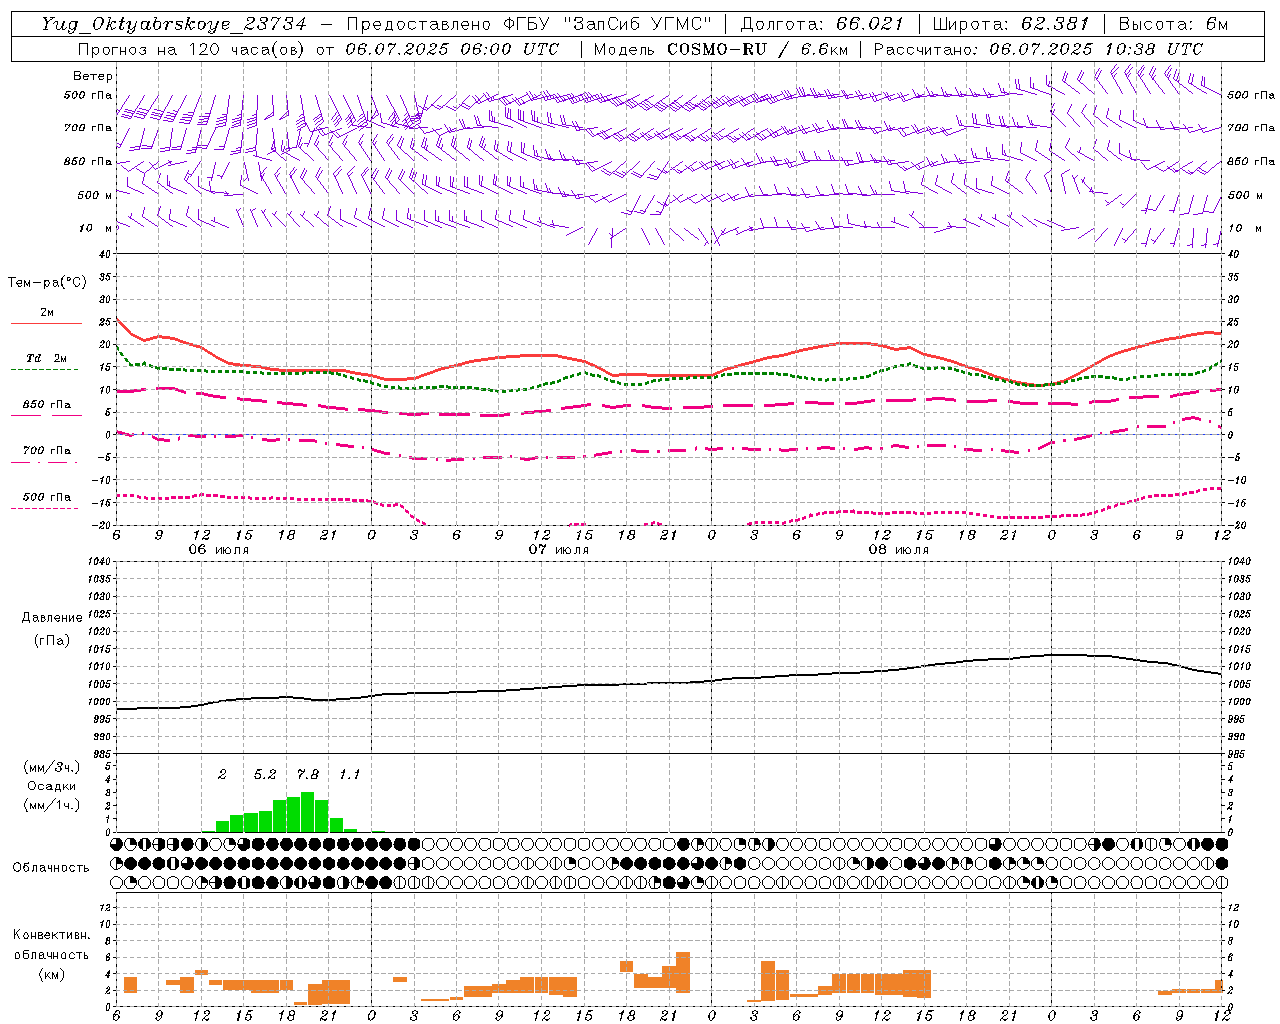Image resolution: width=1280 pixels, height=1024 pixels.
Task: Click the station title Yug_Oktyabrskoye_23734
Action: [x=174, y=24]
